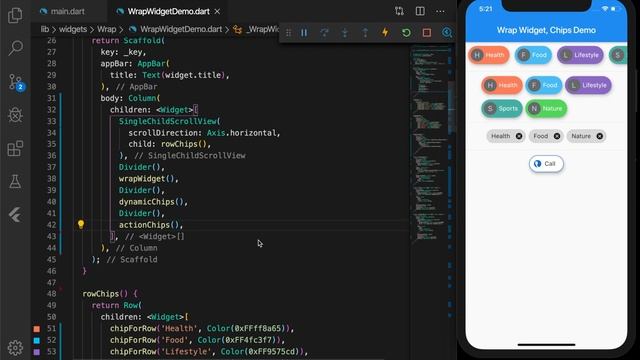Screen dimensions: 640x360
Task: Trigger Flutter Hot Reload lightning icon
Action: point(385,33)
